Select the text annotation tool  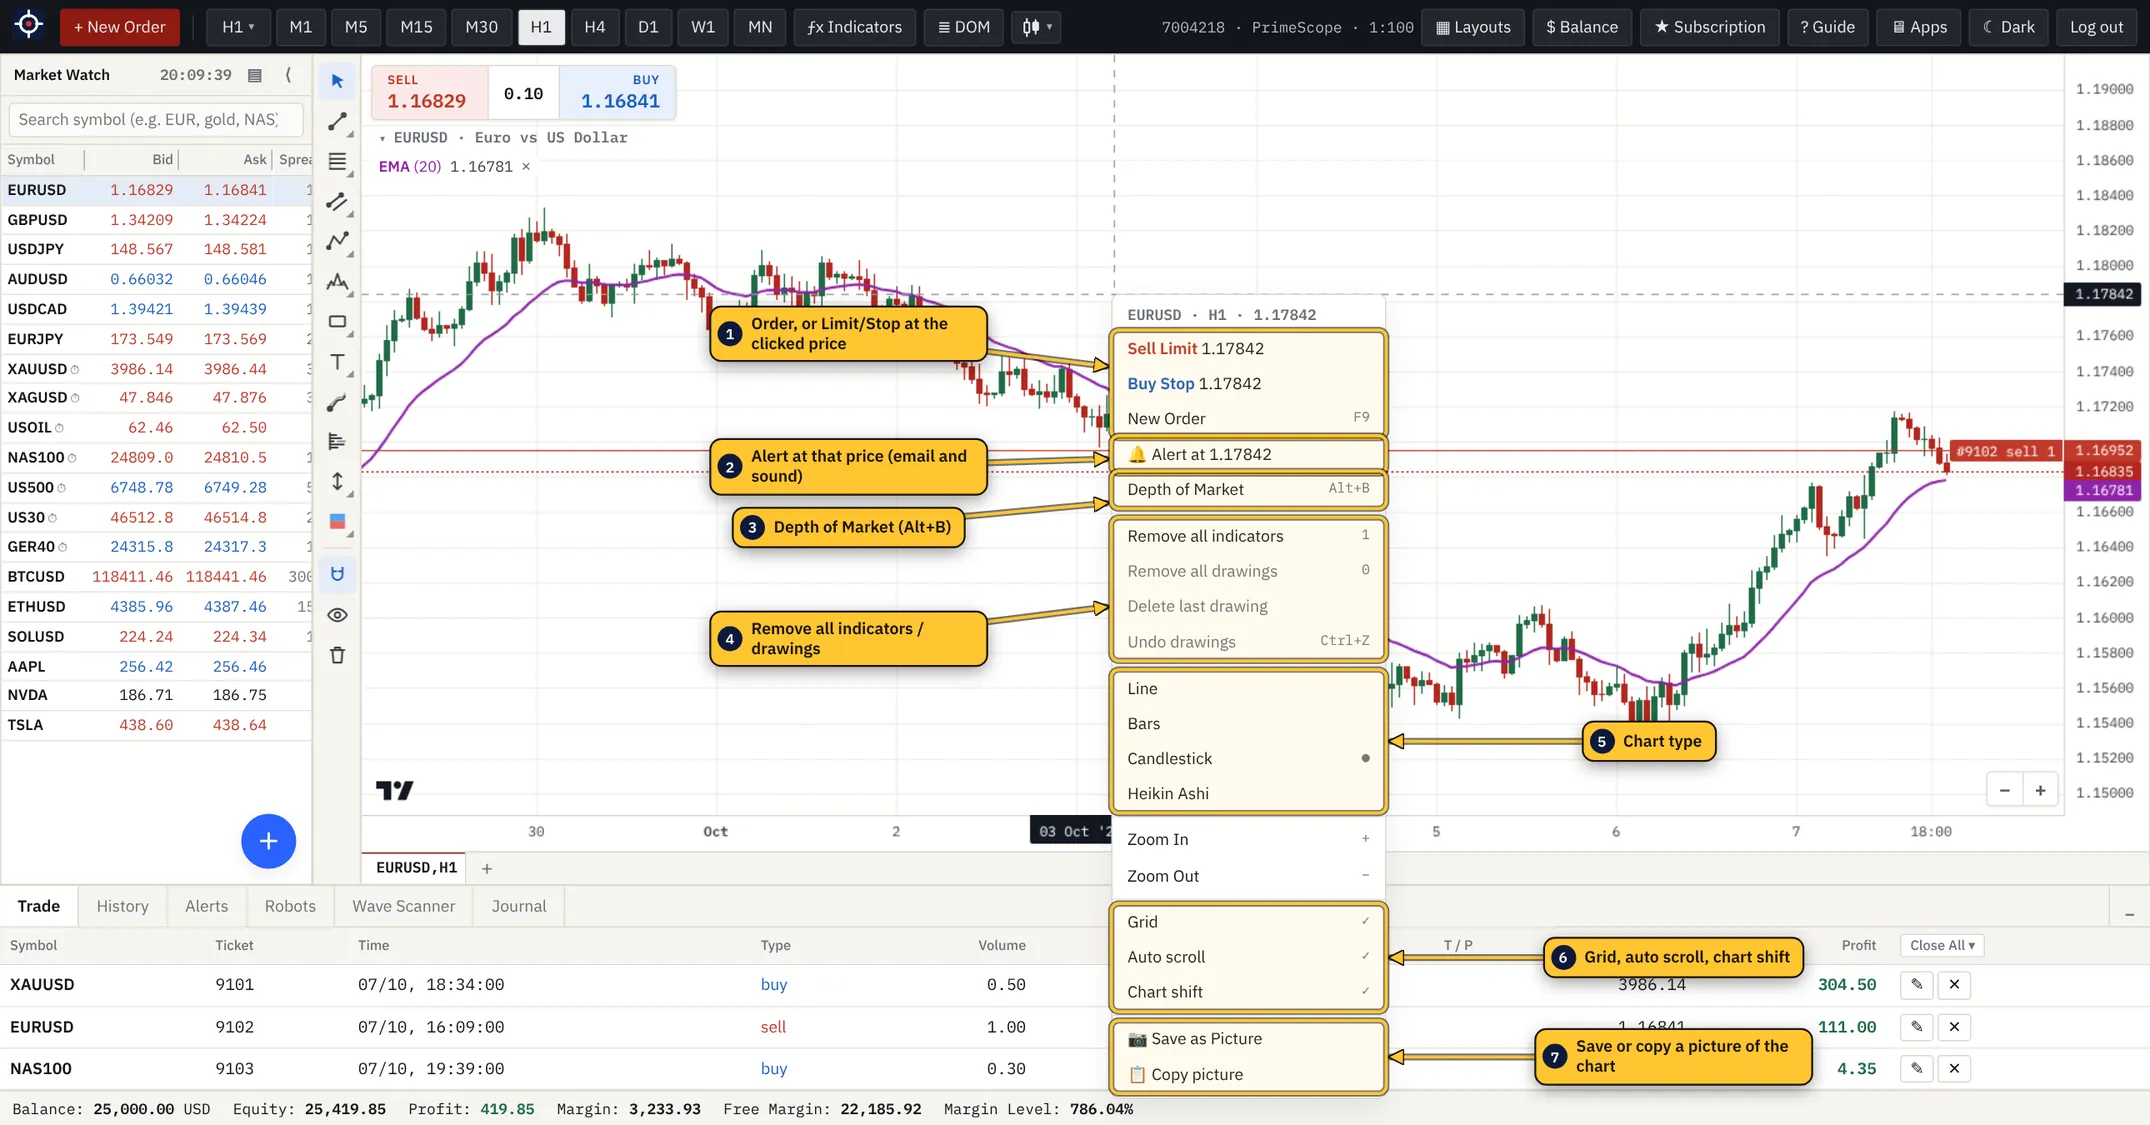click(337, 362)
